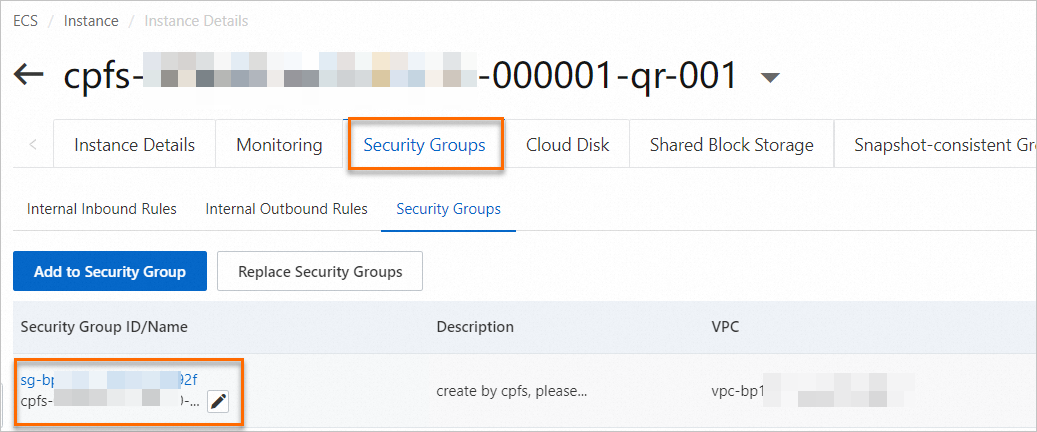Click Add to Security Group button
Screen dimensions: 1037x432
[109, 271]
